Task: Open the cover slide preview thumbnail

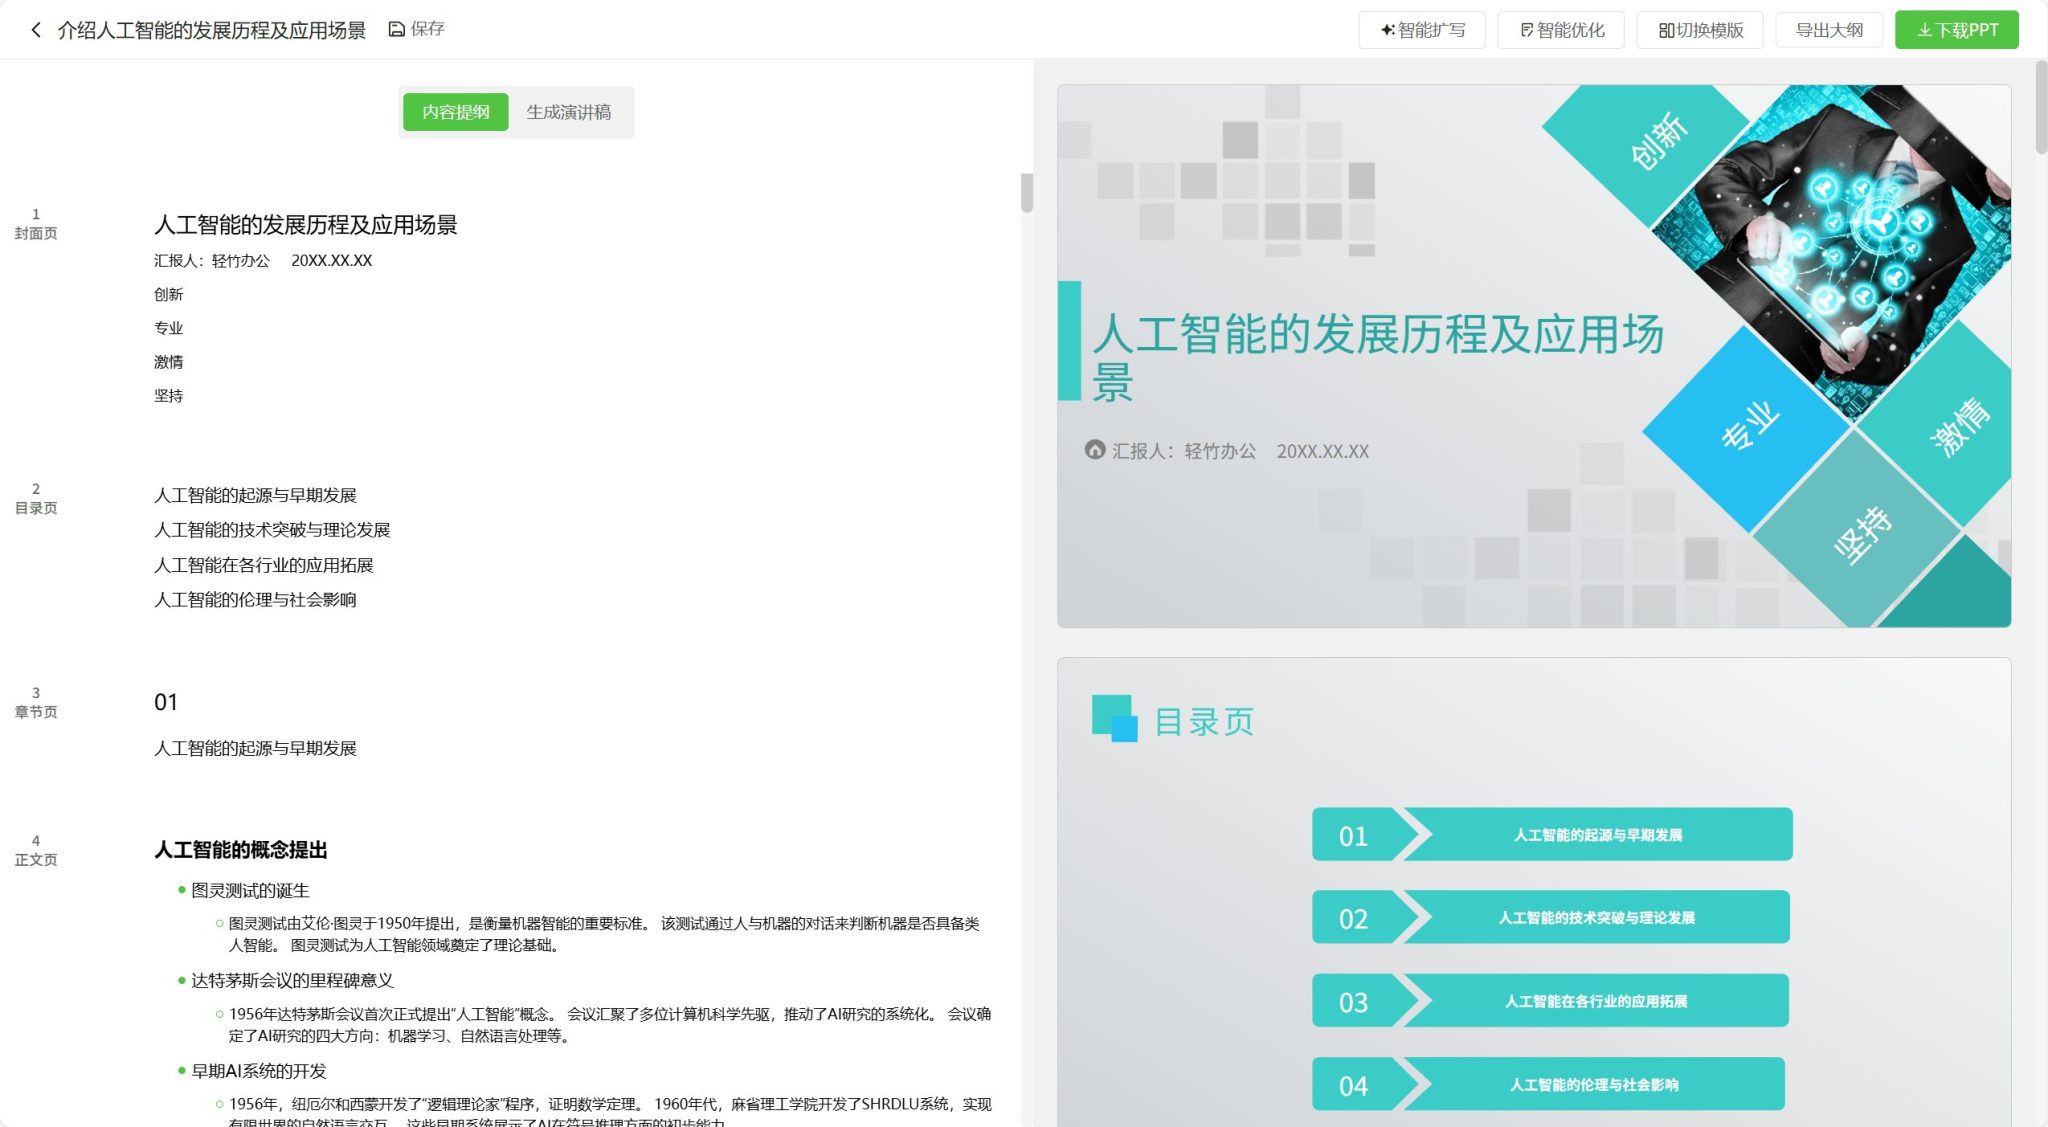Action: [x=1535, y=355]
